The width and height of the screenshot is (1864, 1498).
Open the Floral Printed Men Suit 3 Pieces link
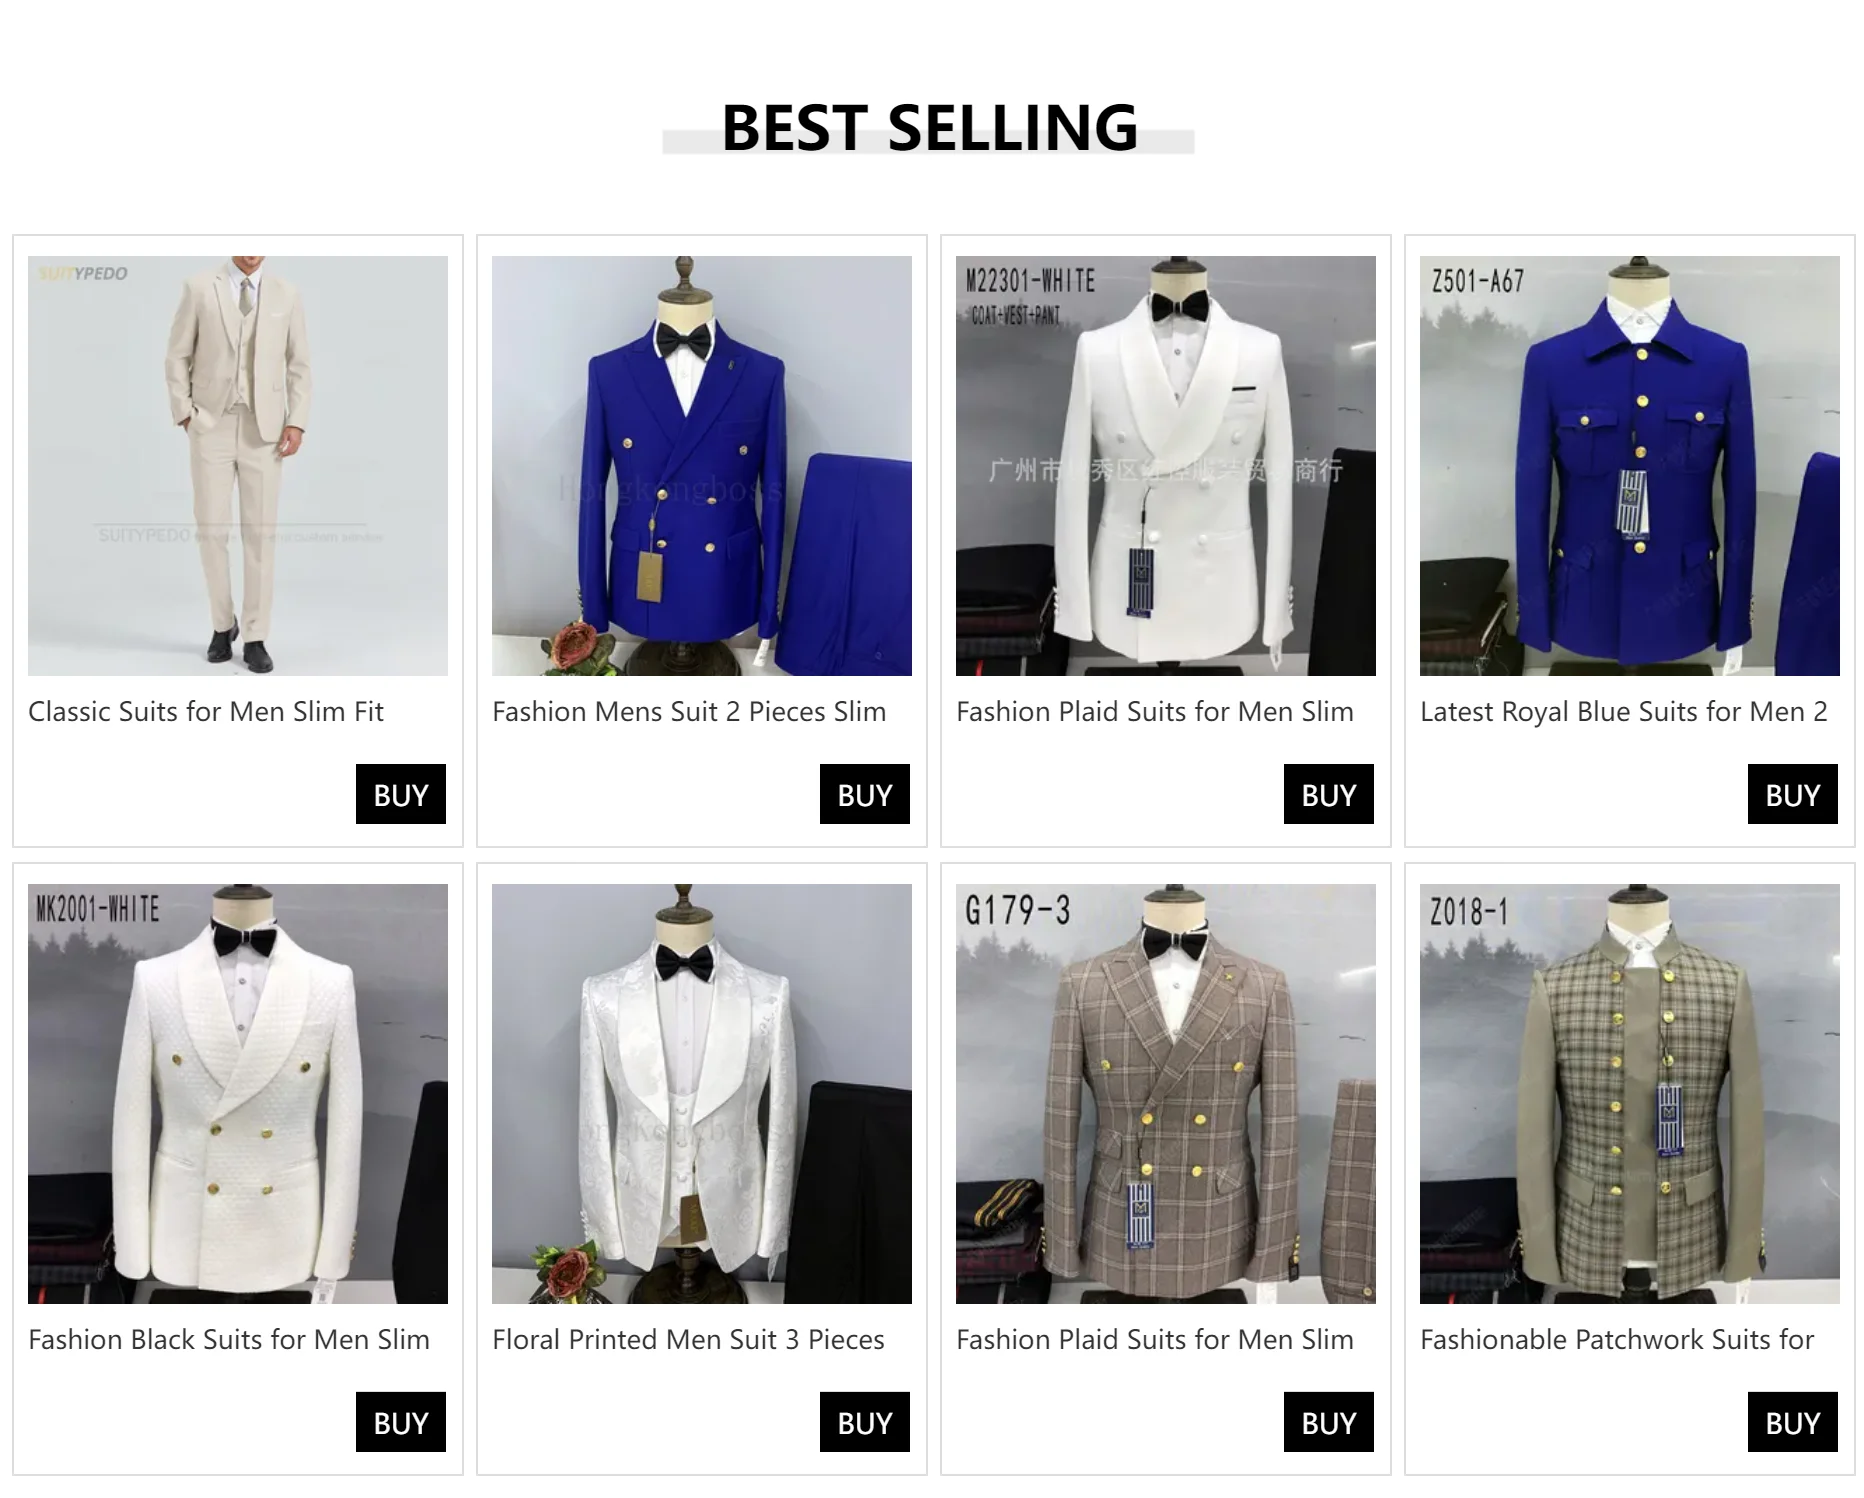pyautogui.click(x=688, y=1340)
